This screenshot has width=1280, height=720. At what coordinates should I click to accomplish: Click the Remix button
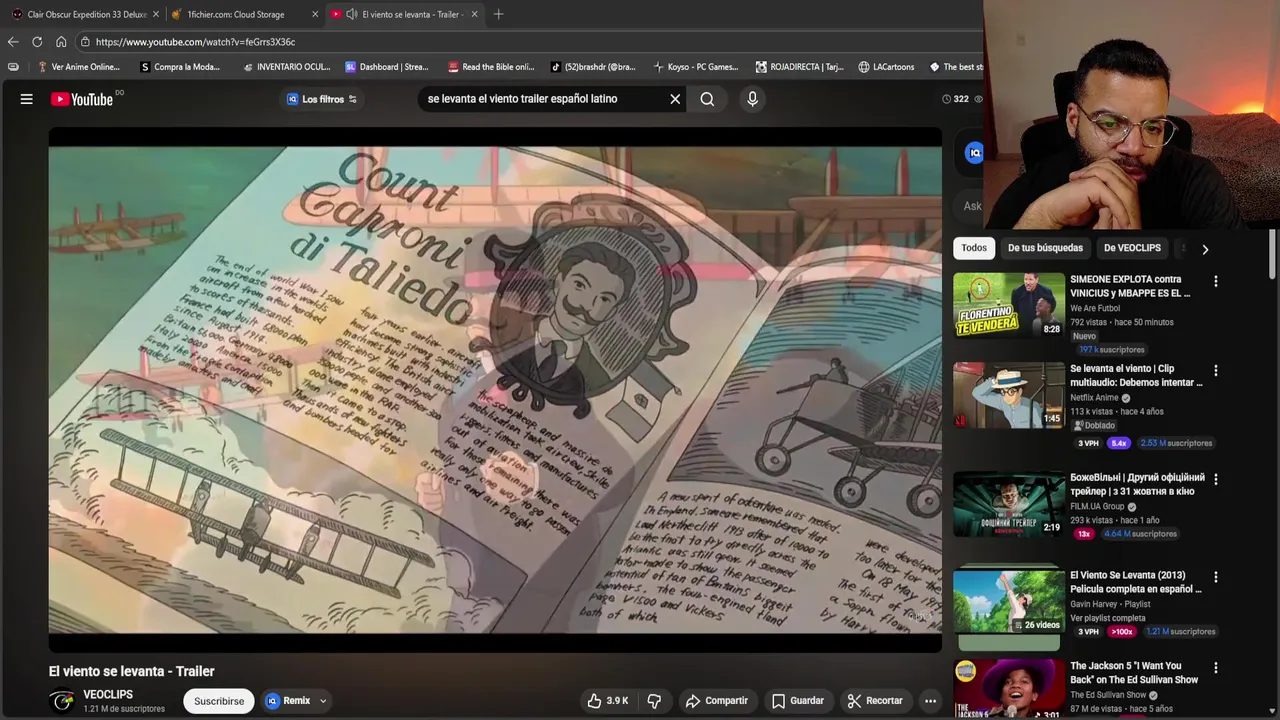289,701
